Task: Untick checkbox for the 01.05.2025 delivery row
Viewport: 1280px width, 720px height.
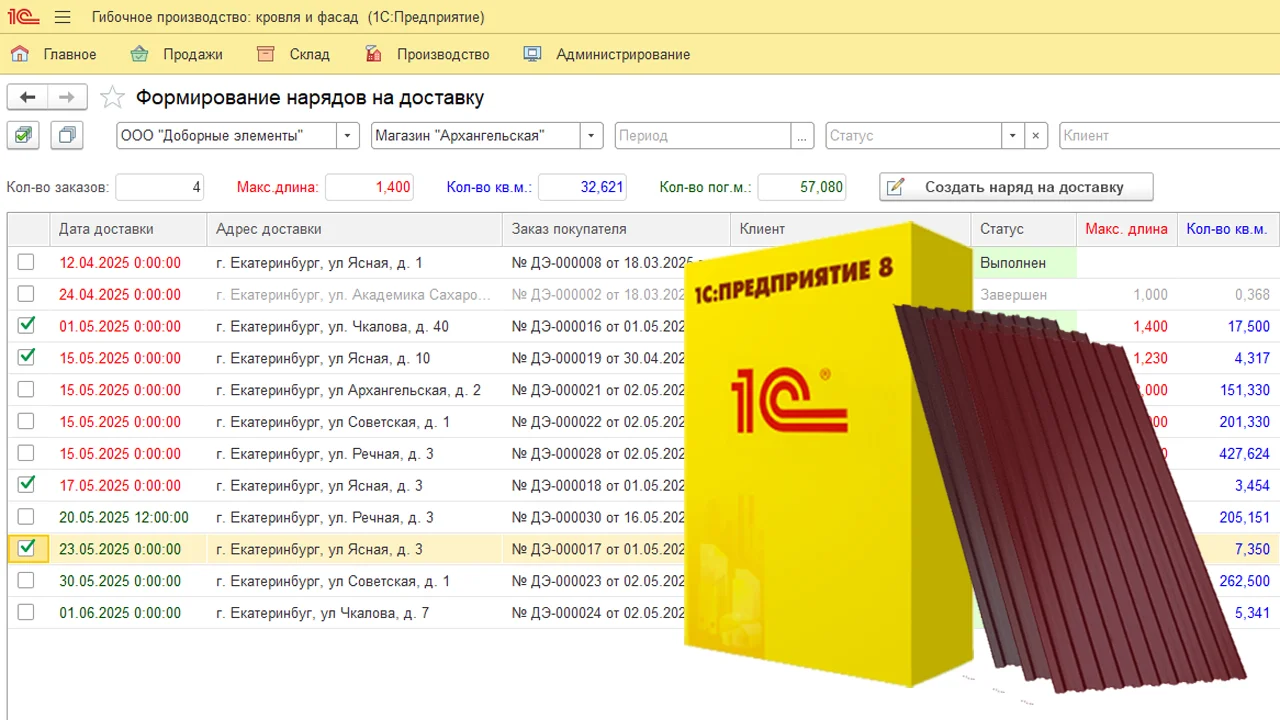Action: point(26,326)
